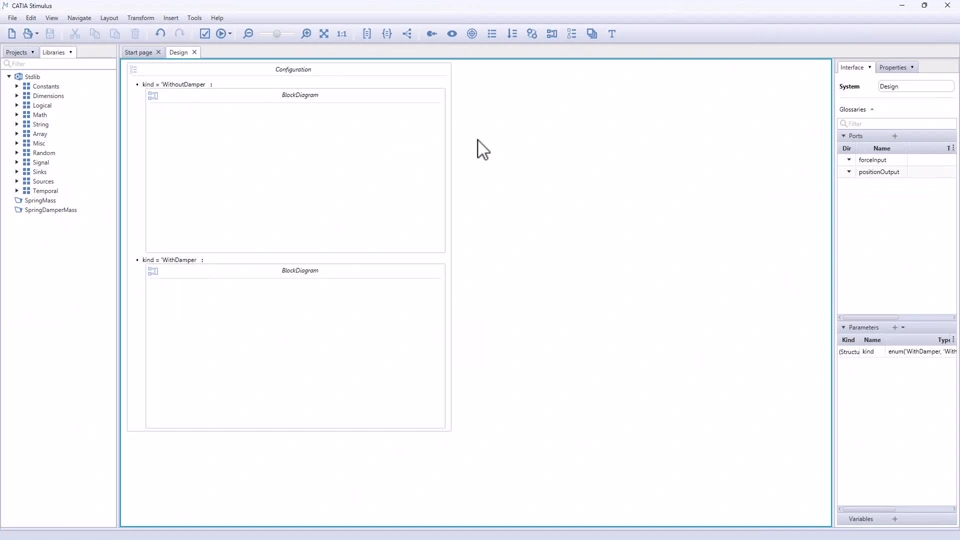960x540 pixels.
Task: Zoom in with the magnifier plus icon
Action: (306, 34)
